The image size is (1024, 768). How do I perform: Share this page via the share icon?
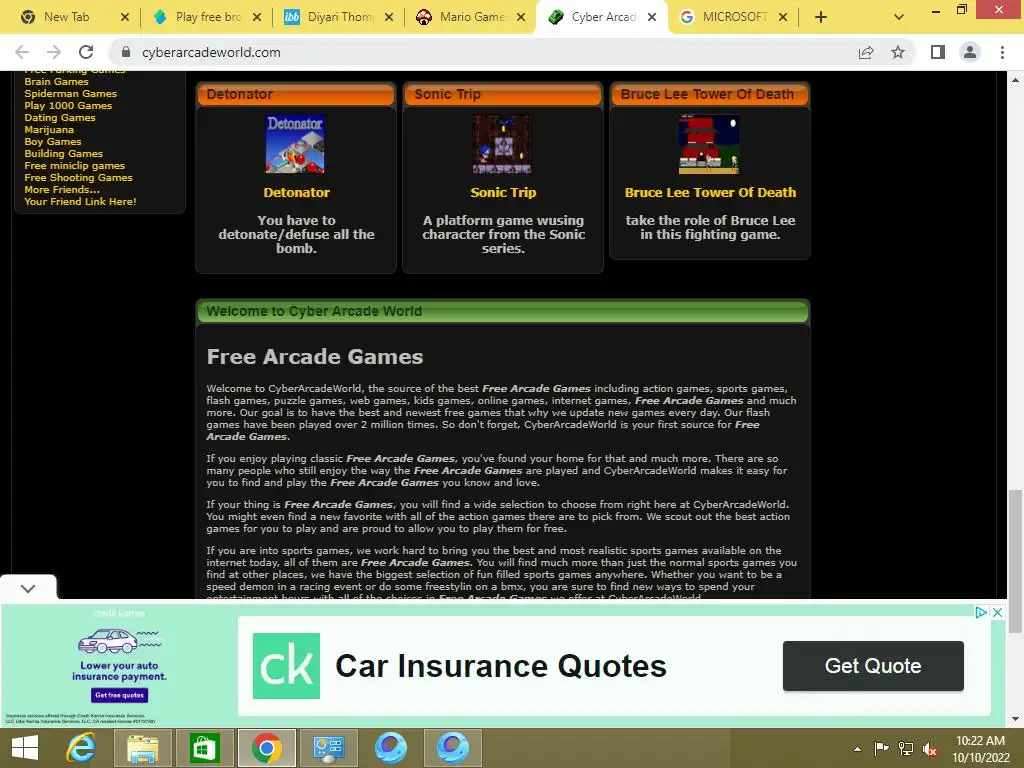866,52
